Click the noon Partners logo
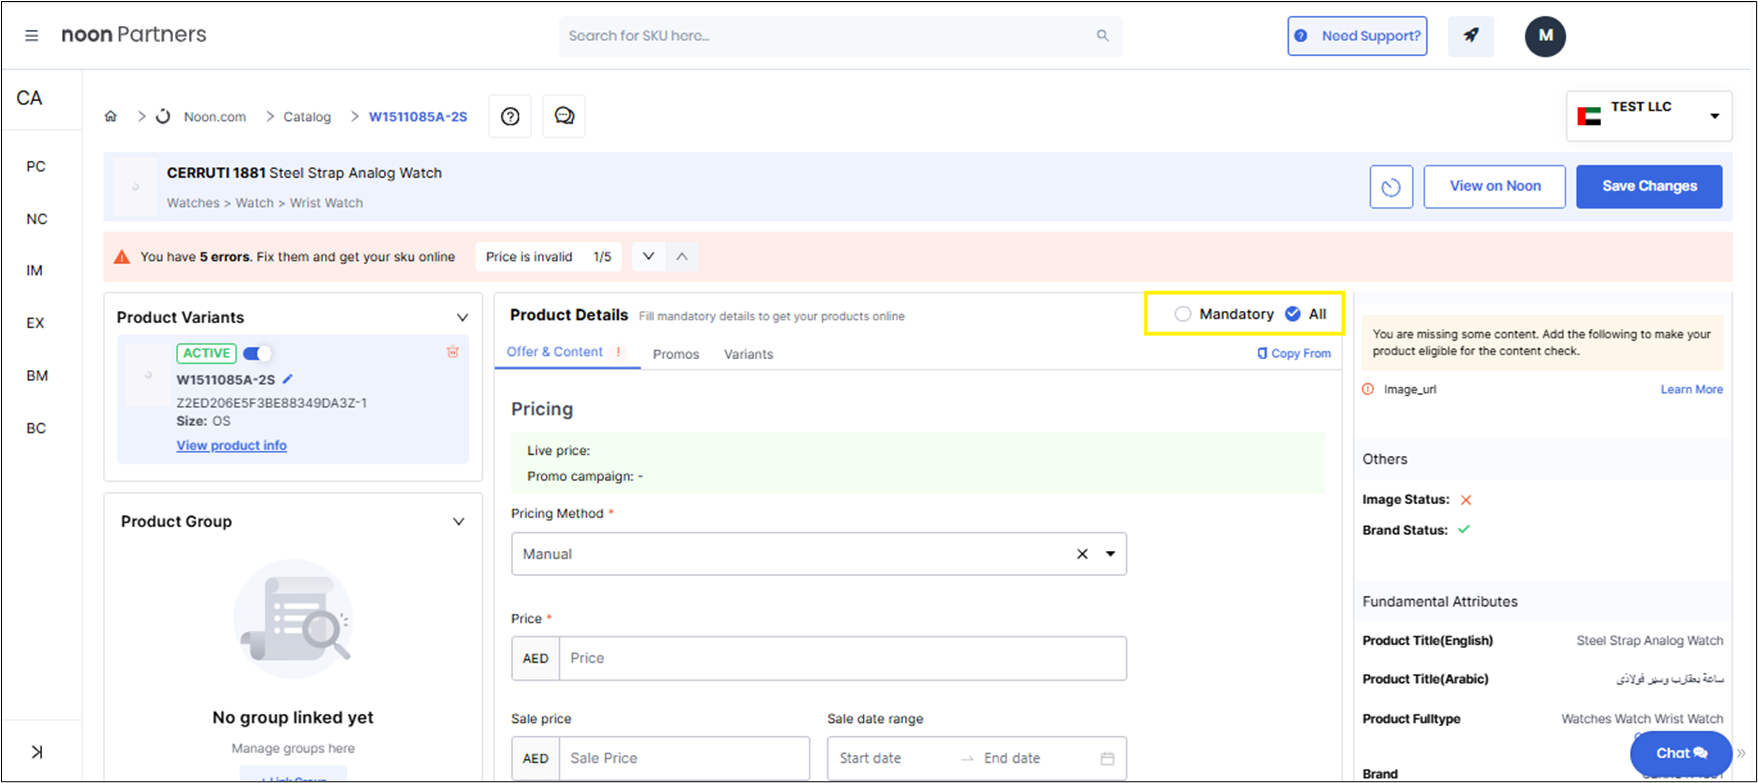The image size is (1758, 783). (x=134, y=35)
